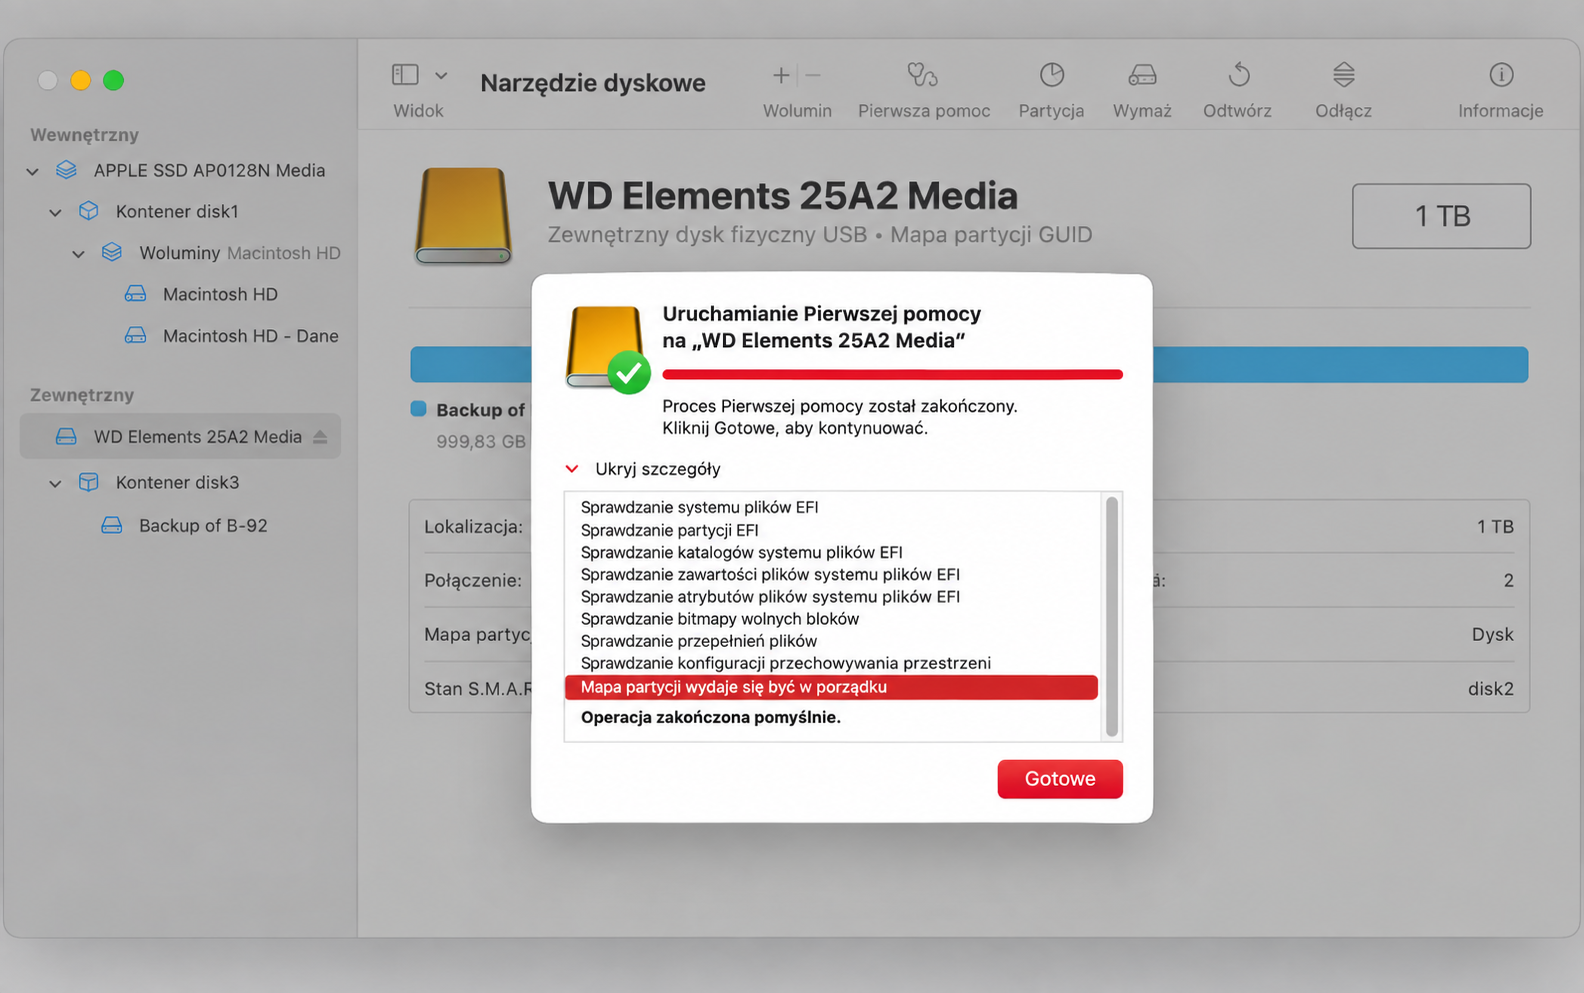Select the line 'Mapa partycji wydaje się być w porządku'
The width and height of the screenshot is (1584, 993).
tap(831, 687)
